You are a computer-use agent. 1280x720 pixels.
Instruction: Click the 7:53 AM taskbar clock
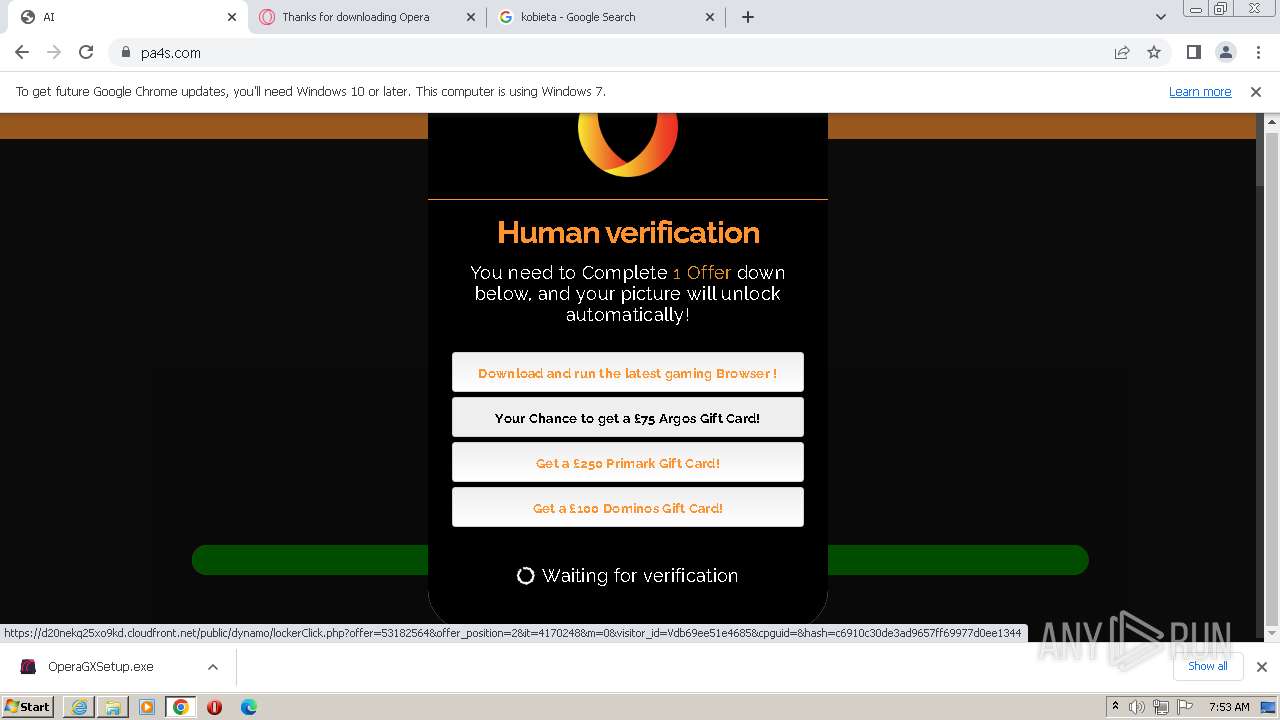pyautogui.click(x=1229, y=707)
